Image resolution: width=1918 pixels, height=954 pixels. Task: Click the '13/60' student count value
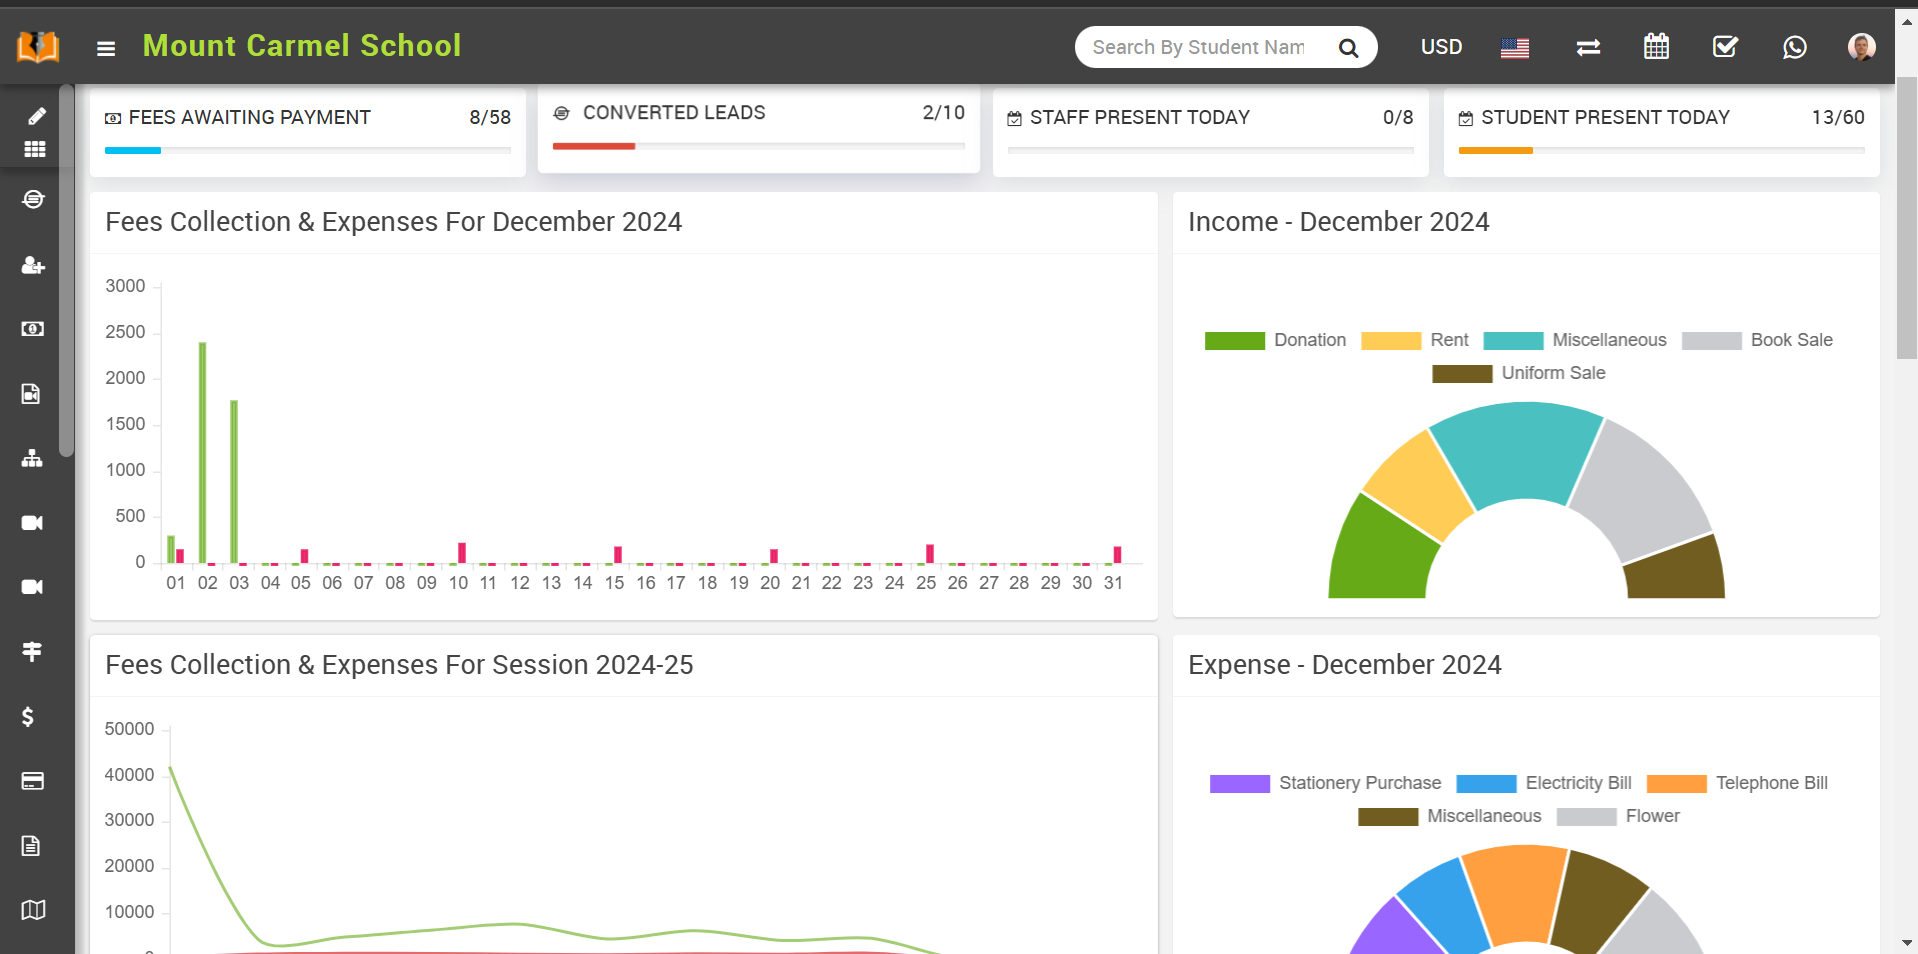click(1838, 117)
